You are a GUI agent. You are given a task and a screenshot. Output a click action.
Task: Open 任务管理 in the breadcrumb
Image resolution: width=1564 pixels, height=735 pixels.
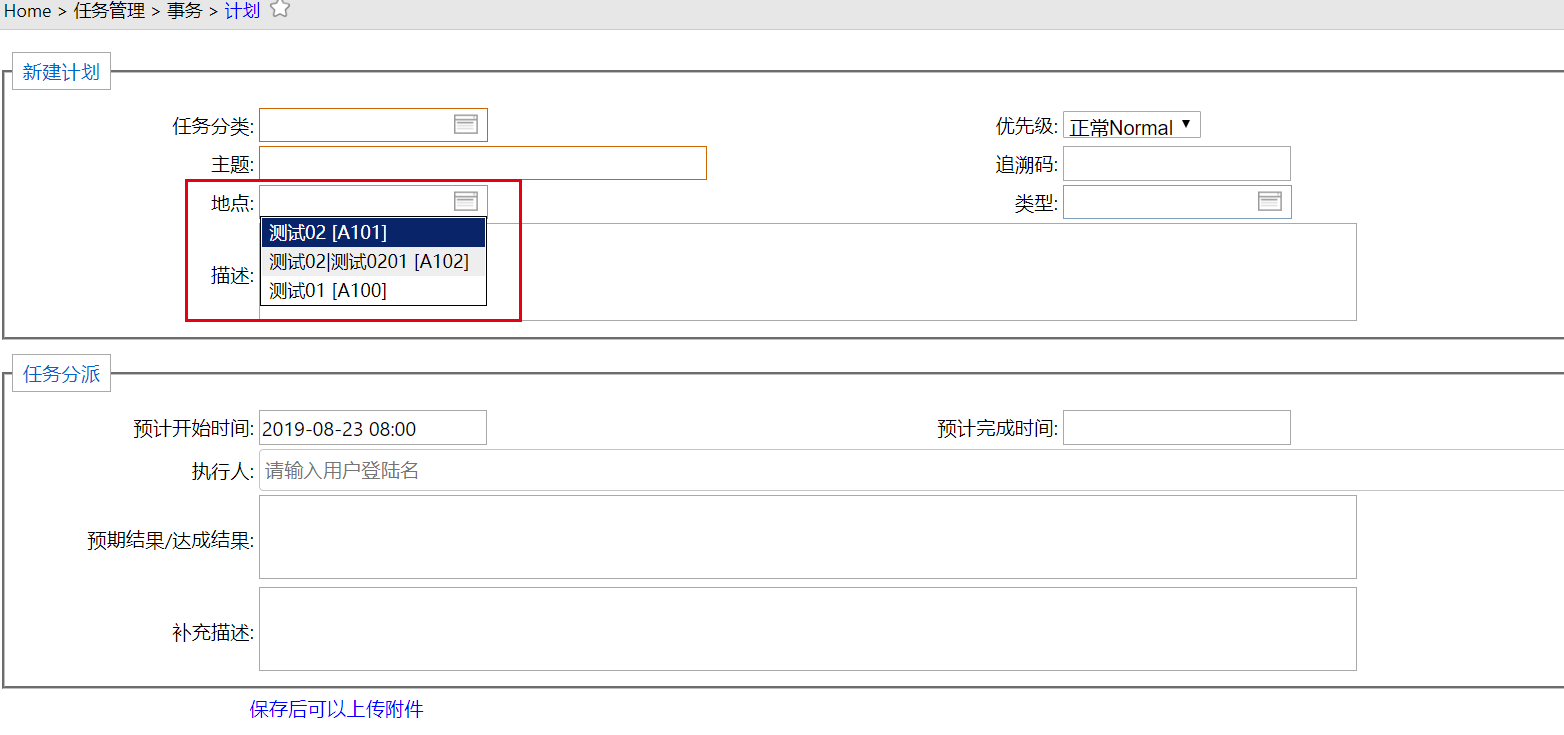click(x=109, y=11)
